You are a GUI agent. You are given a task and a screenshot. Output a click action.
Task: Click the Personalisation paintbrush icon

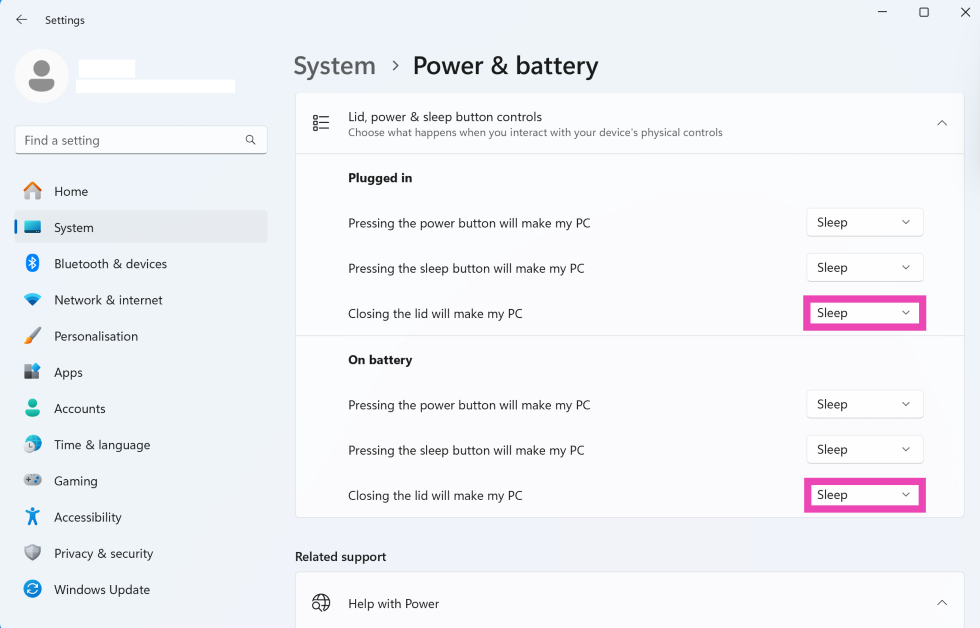click(32, 336)
